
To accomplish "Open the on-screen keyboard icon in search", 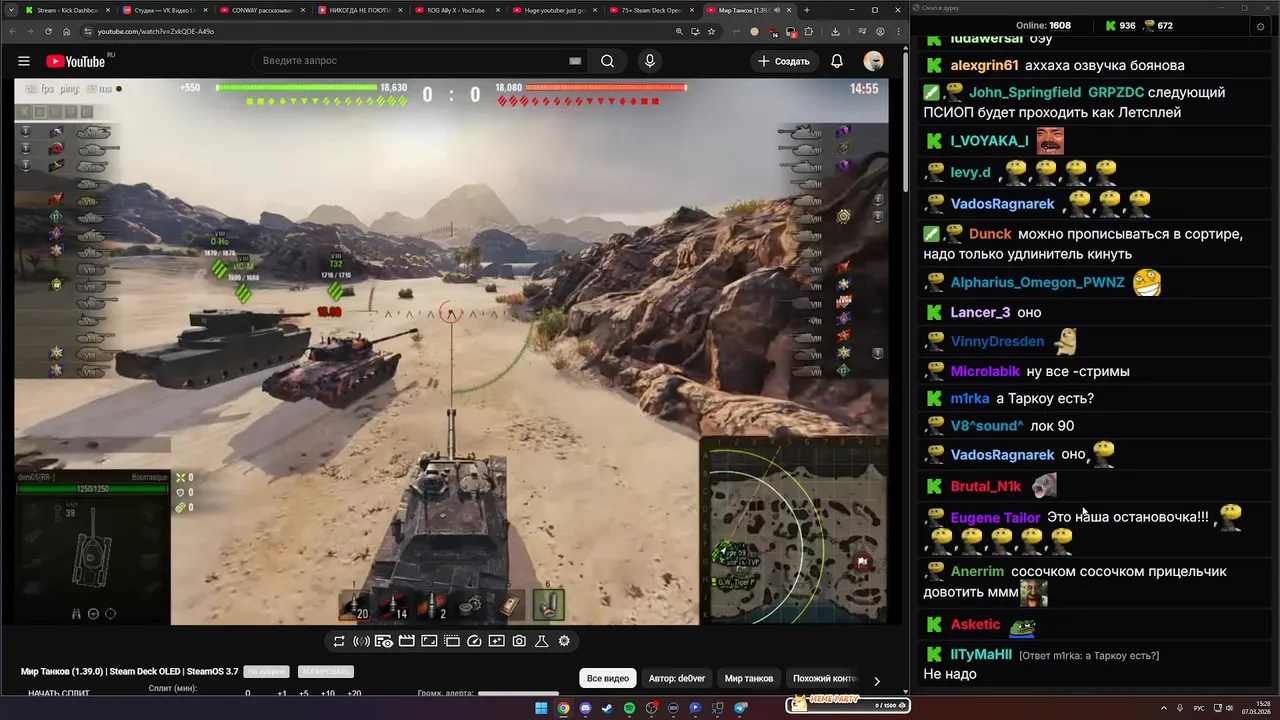I will click(x=575, y=61).
